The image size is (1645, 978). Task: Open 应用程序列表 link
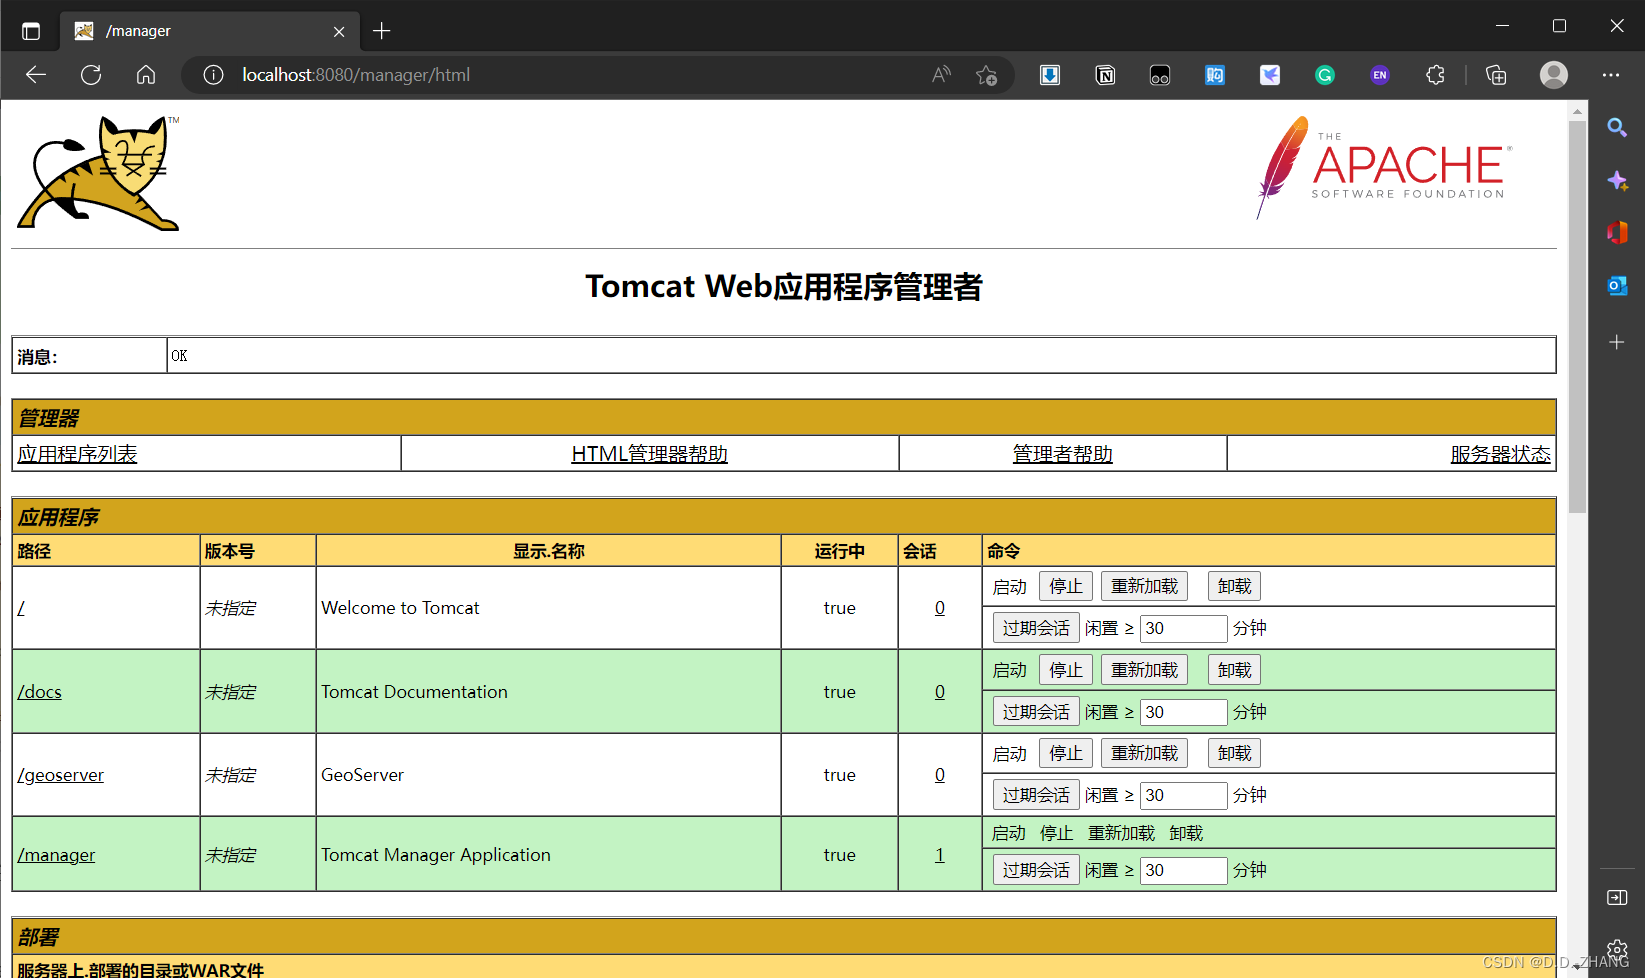pos(77,454)
